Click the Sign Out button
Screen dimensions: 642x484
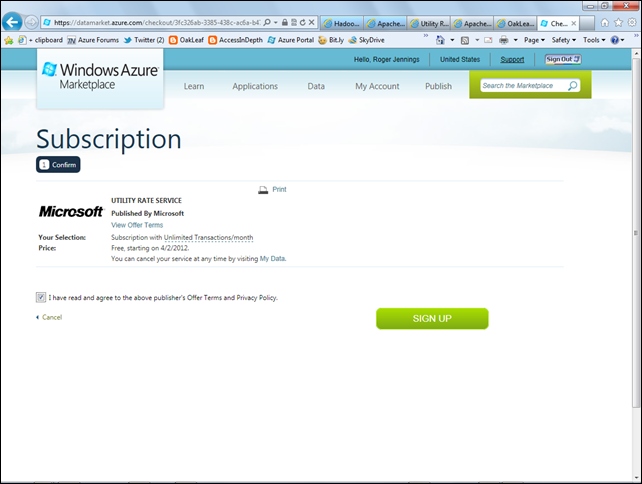click(563, 59)
